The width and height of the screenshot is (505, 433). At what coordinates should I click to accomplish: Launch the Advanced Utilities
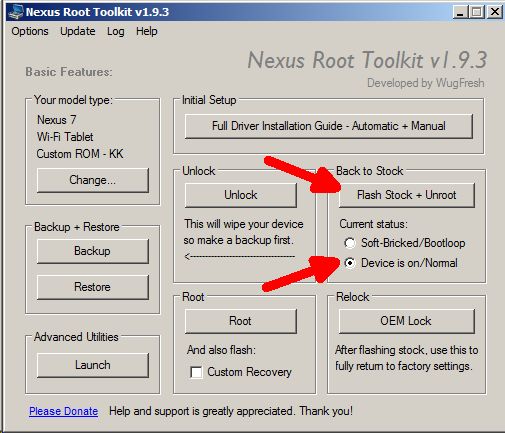[x=93, y=365]
